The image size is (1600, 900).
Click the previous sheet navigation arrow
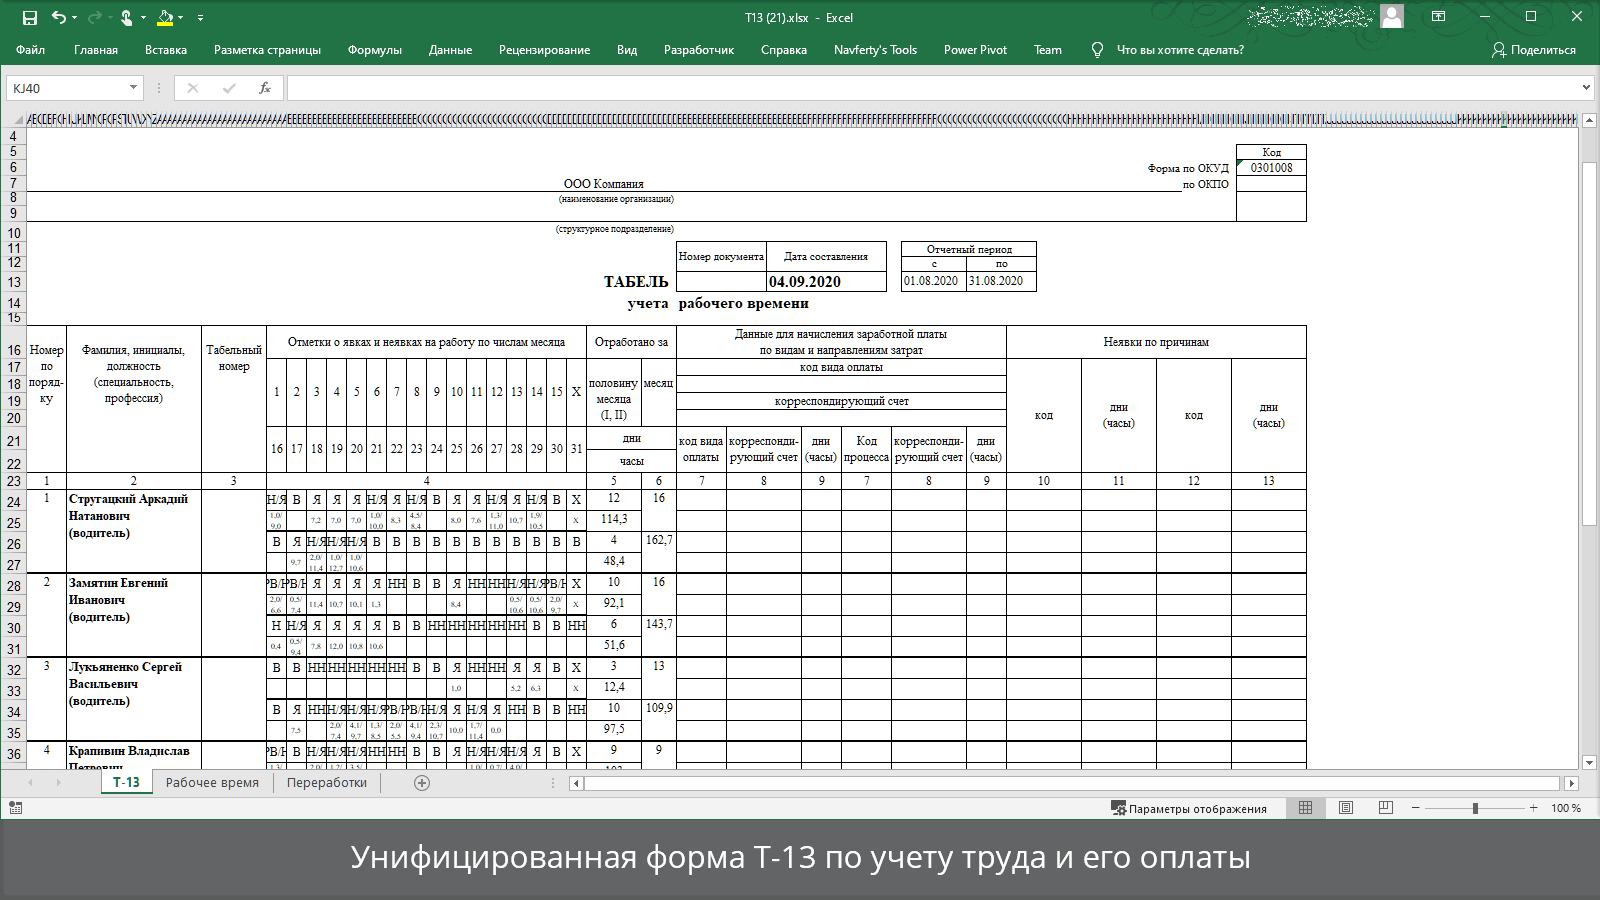click(x=31, y=783)
